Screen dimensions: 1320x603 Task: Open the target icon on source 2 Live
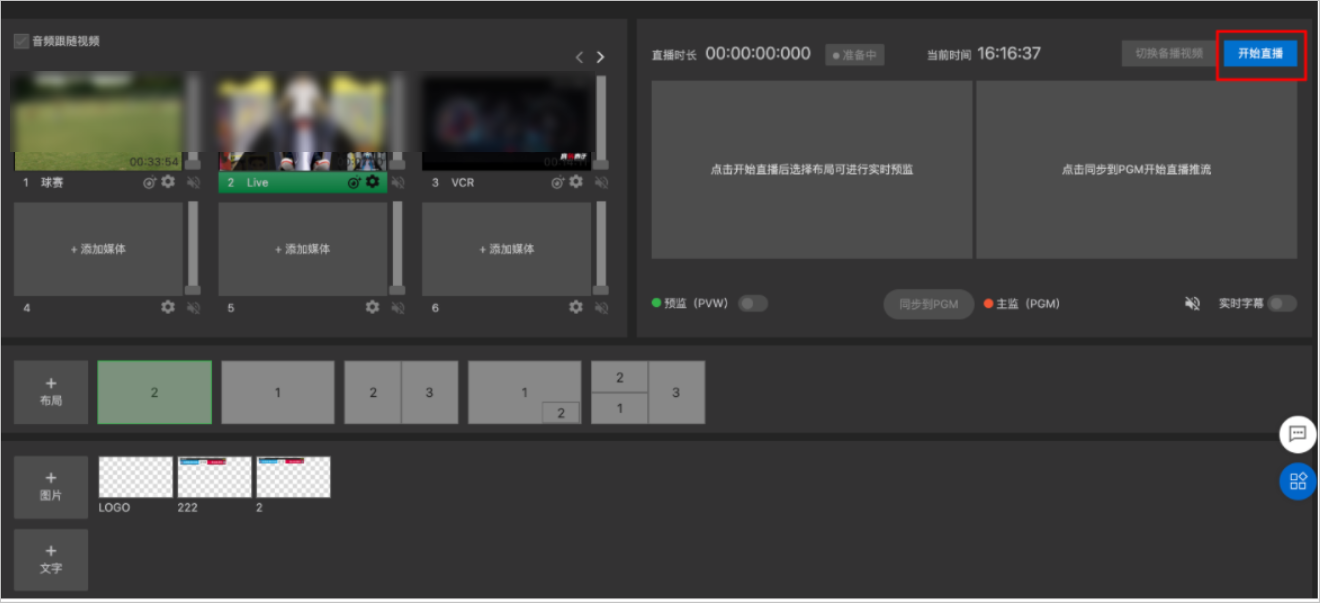click(x=354, y=183)
